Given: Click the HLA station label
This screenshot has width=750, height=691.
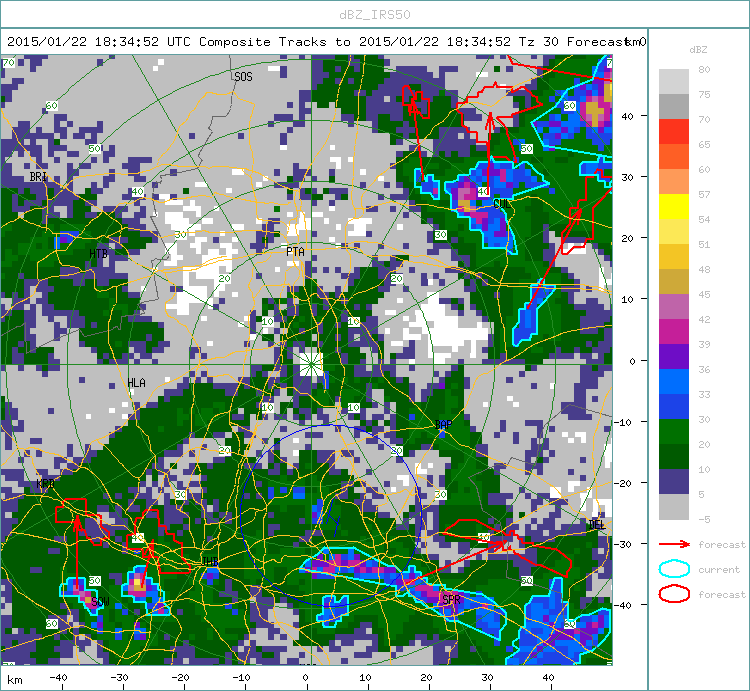Looking at the screenshot, I should click(136, 383).
